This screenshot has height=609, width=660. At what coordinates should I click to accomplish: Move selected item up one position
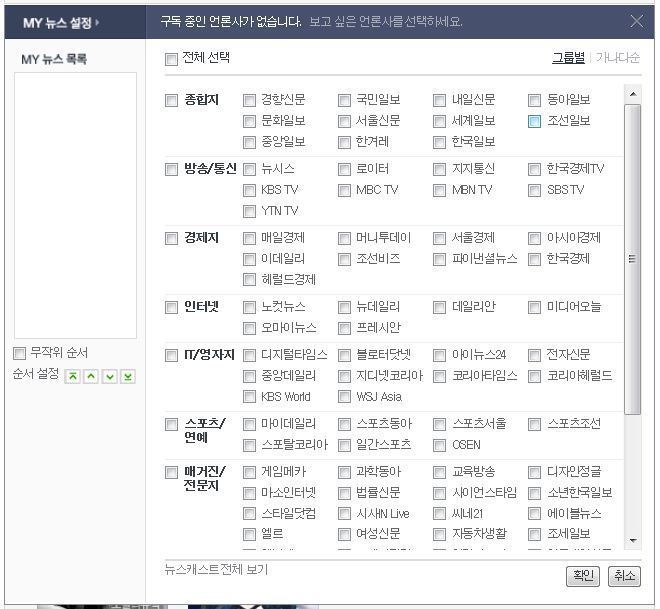click(91, 376)
